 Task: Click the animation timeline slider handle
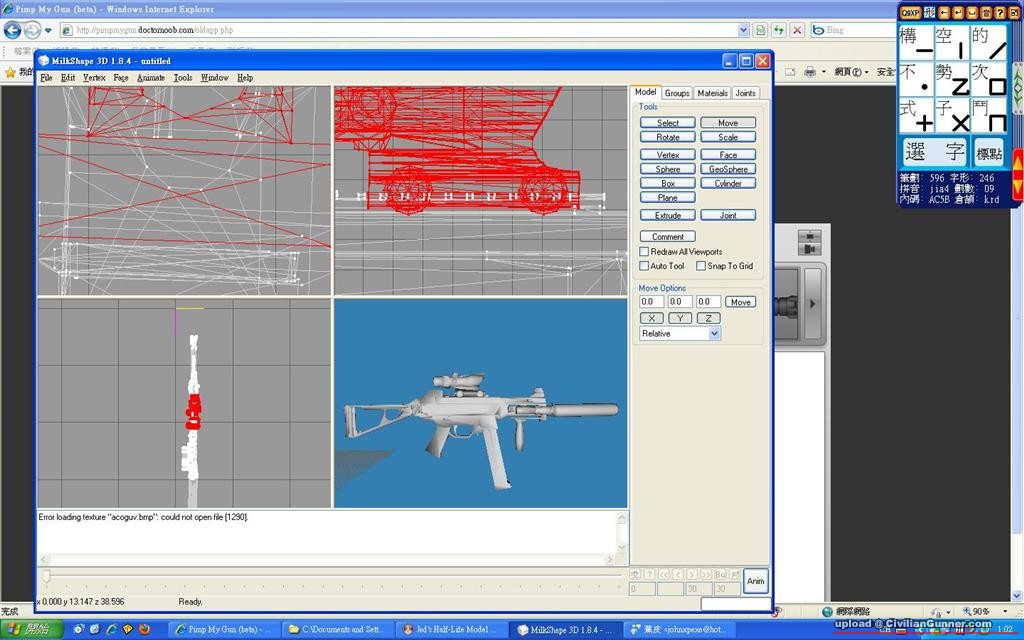45,576
